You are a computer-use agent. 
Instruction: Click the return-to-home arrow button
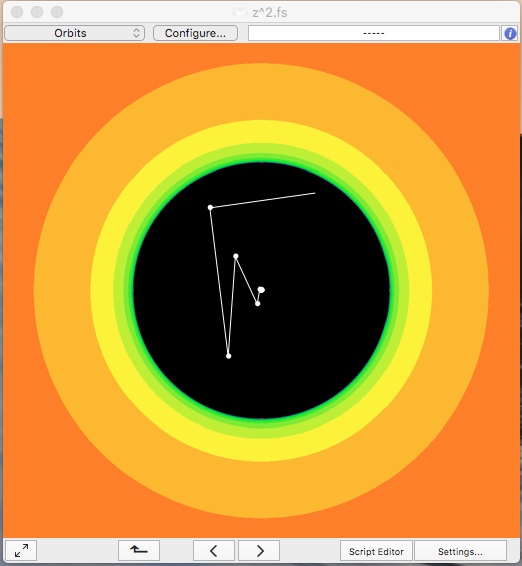pyautogui.click(x=139, y=550)
